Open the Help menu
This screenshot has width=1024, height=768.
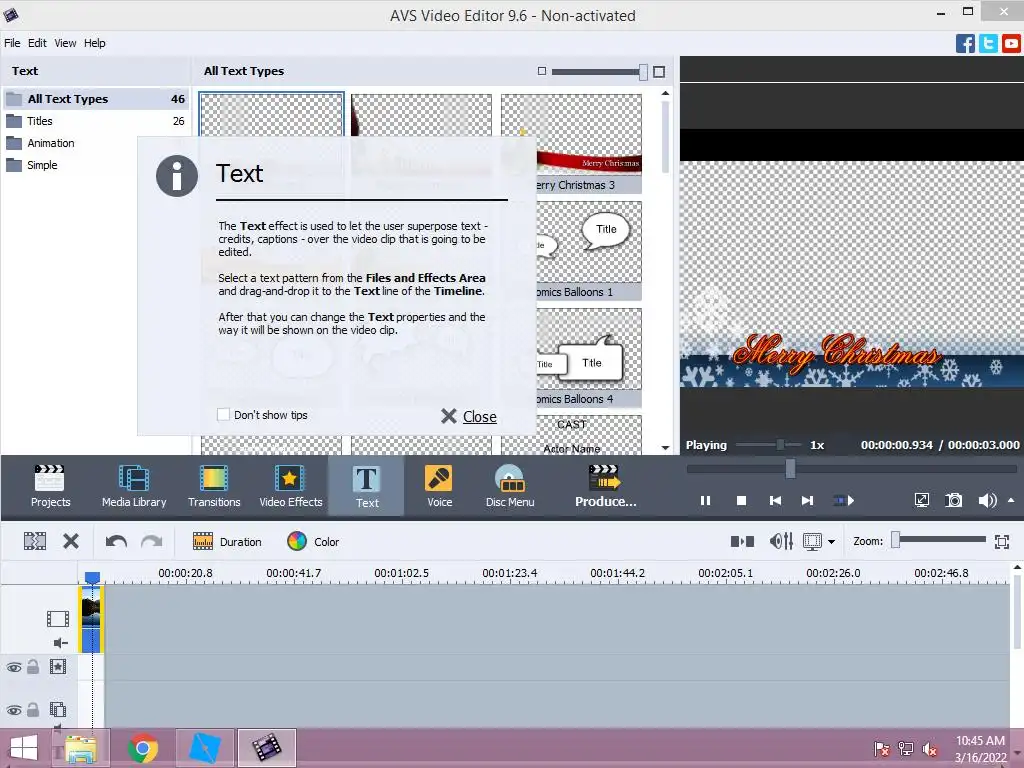pyautogui.click(x=95, y=43)
